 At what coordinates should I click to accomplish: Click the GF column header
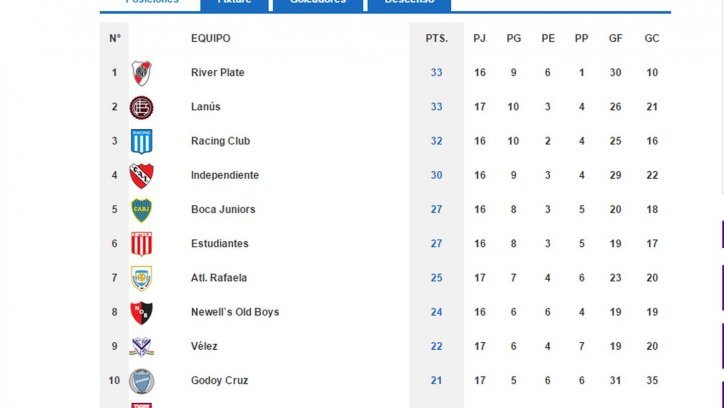[615, 38]
